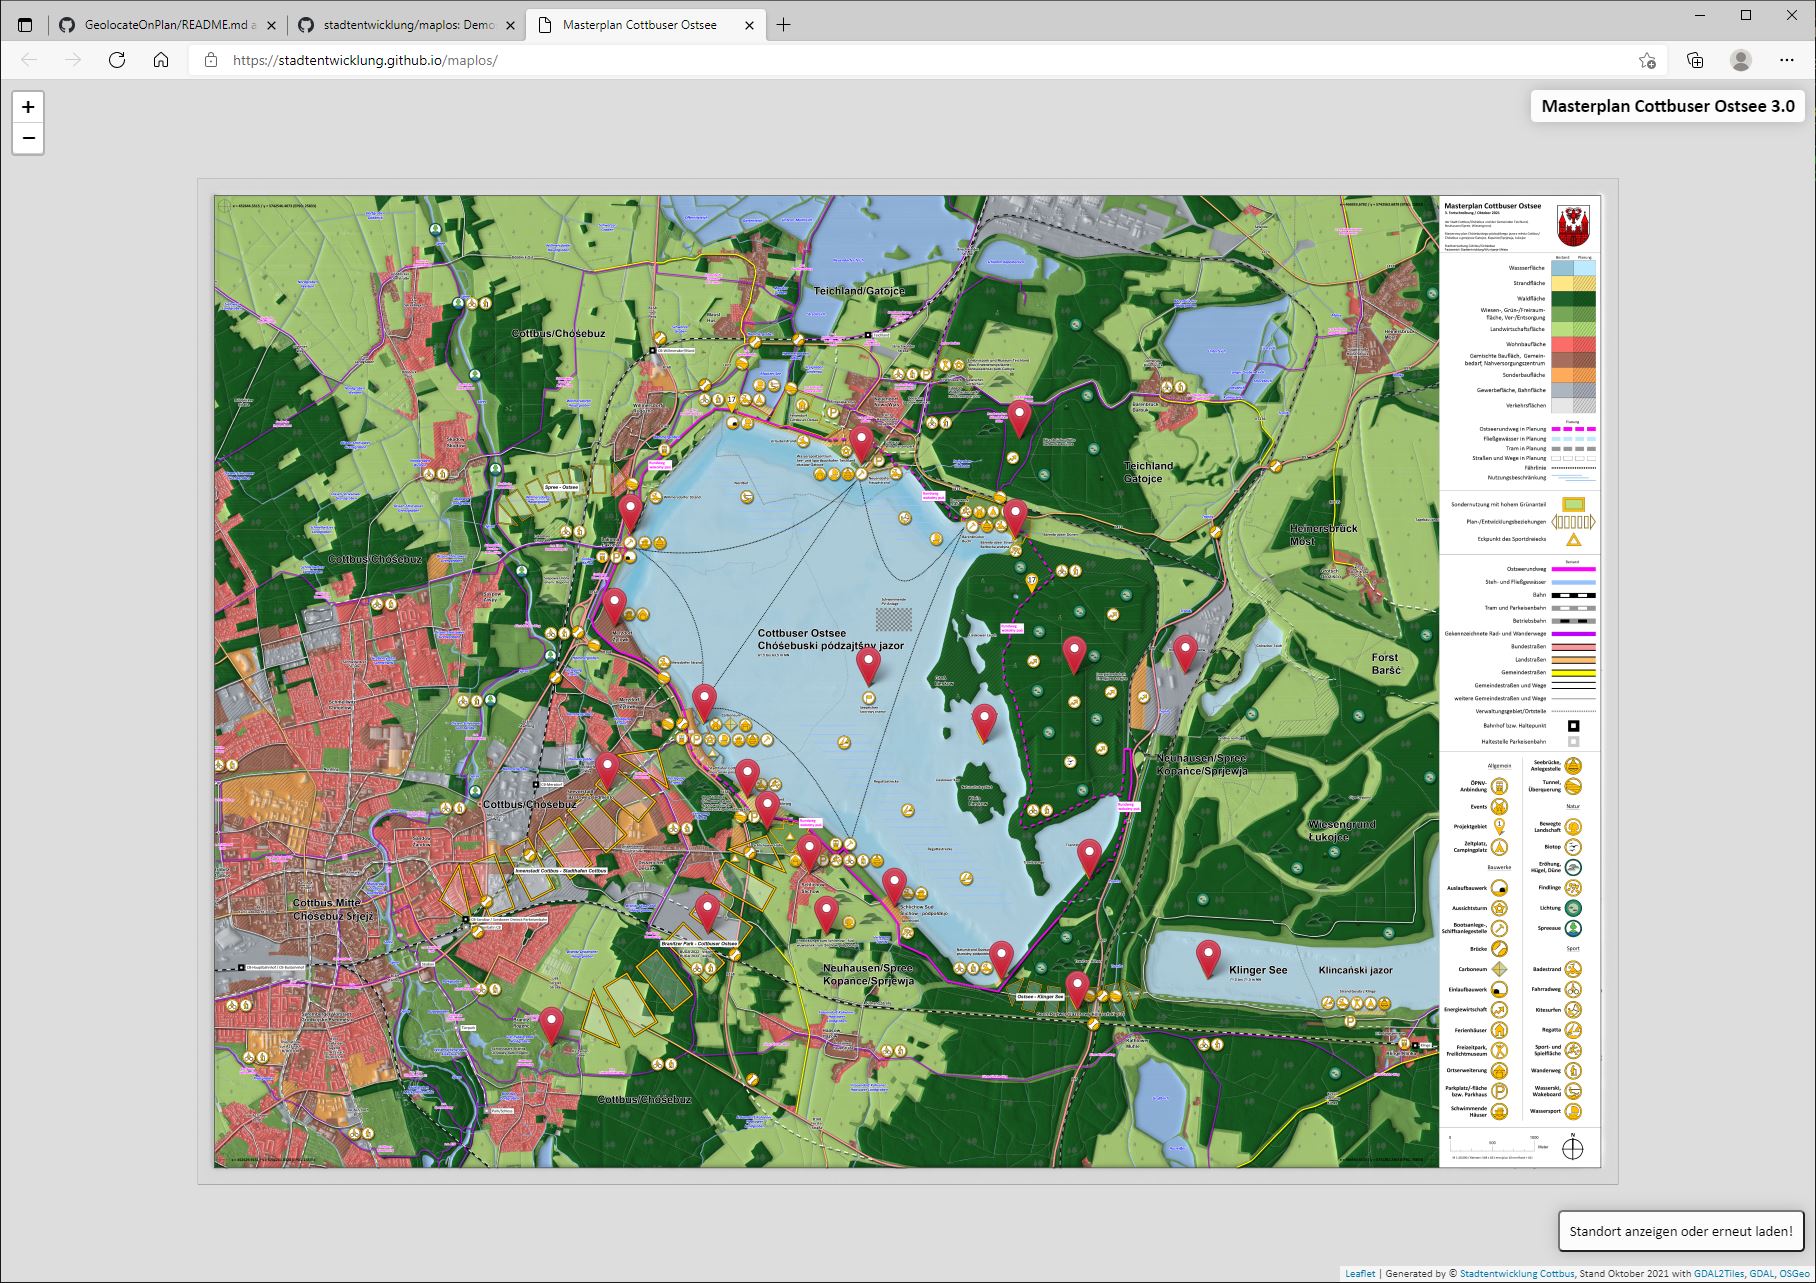Open the Stadtentwicklung Cottbus link
This screenshot has width=1816, height=1283.
pos(1517,1274)
